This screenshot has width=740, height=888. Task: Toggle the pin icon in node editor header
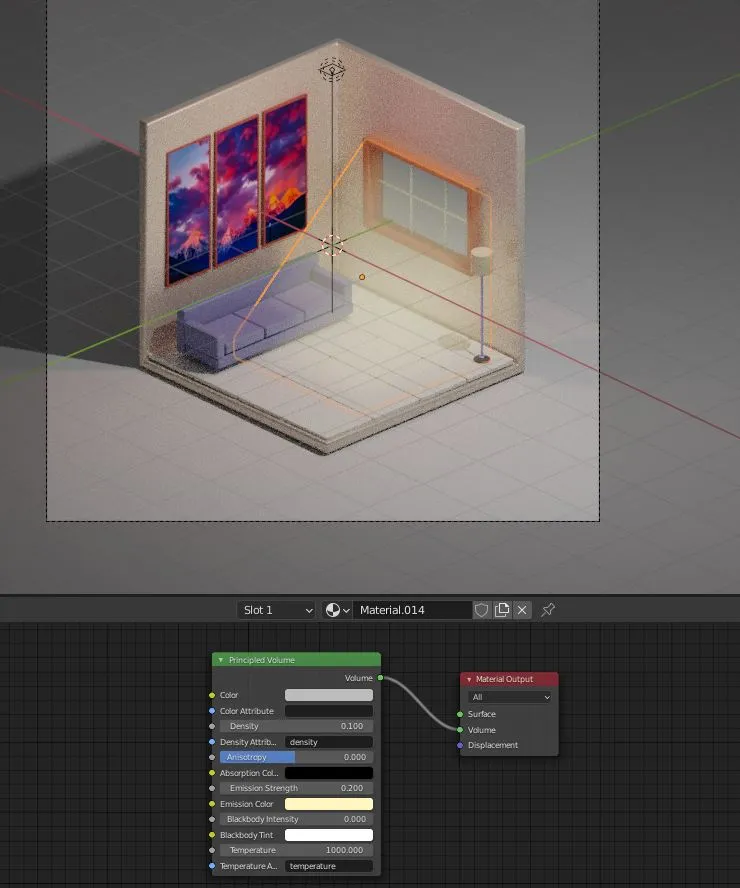tap(547, 610)
